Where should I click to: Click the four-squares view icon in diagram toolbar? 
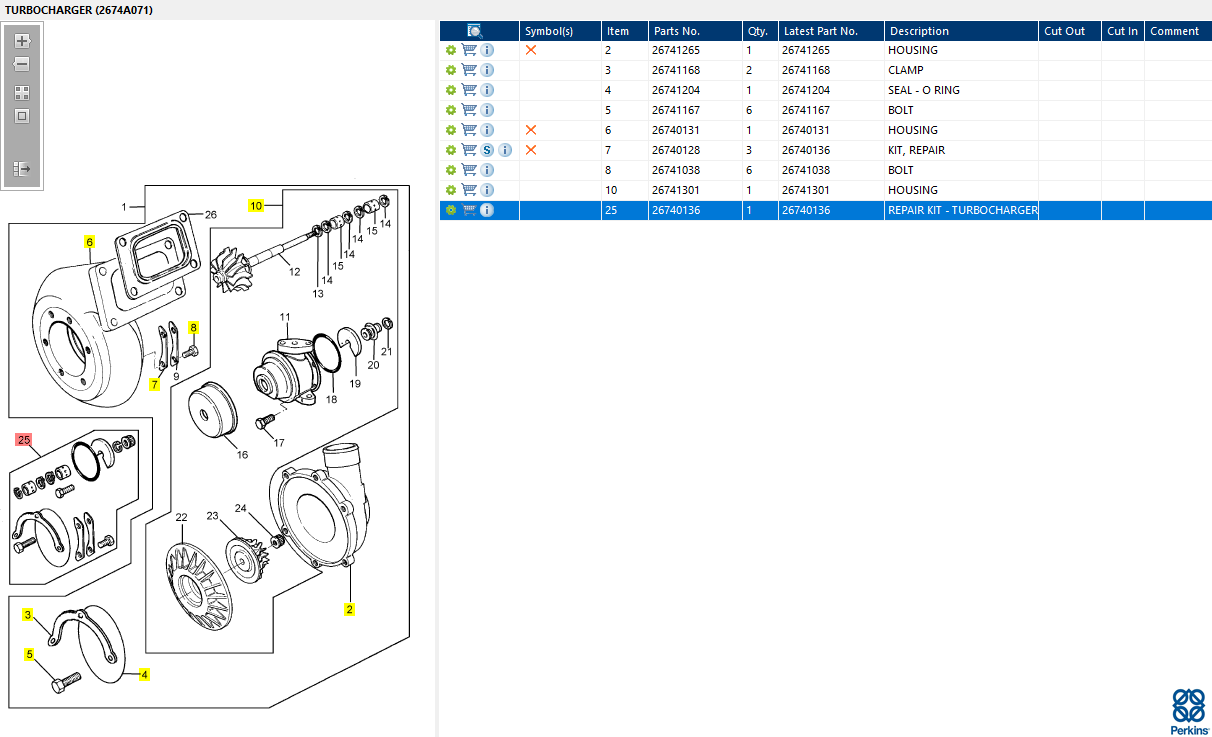pyautogui.click(x=22, y=92)
